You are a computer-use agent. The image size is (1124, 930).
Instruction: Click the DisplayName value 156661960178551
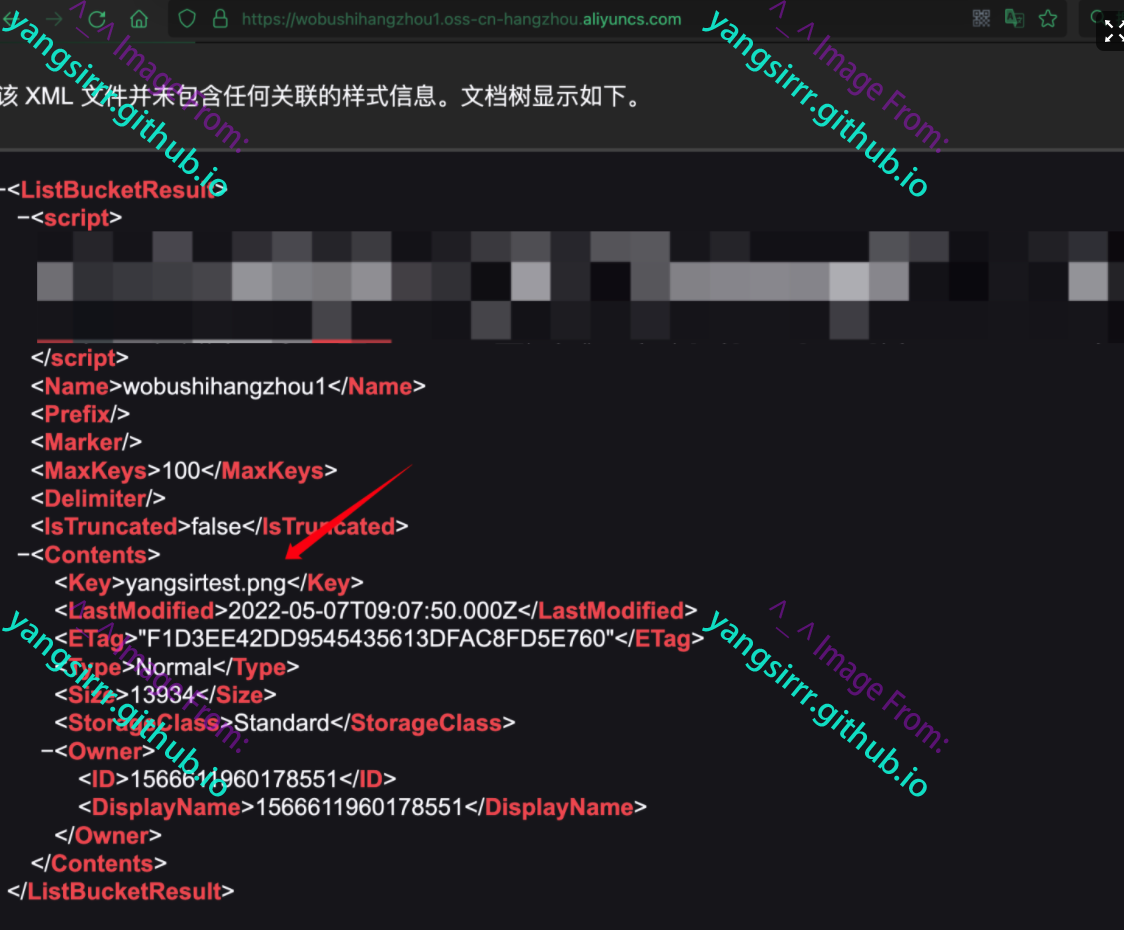(x=359, y=807)
